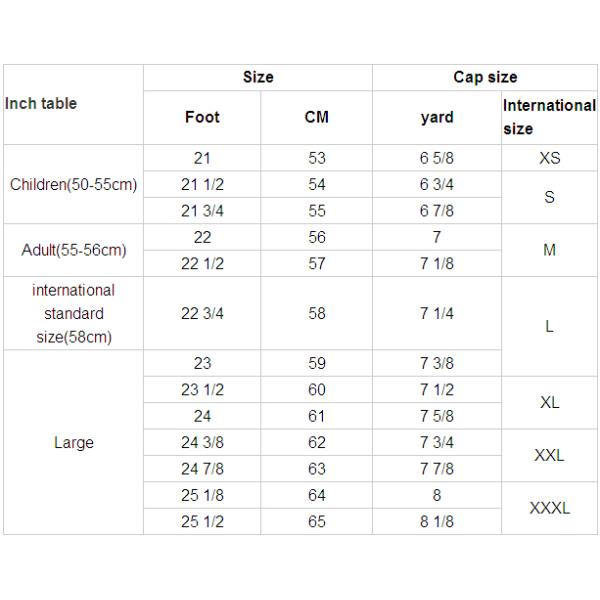The image size is (600, 600).
Task: Select the "22 3/4" foot cell
Action: coord(202,313)
